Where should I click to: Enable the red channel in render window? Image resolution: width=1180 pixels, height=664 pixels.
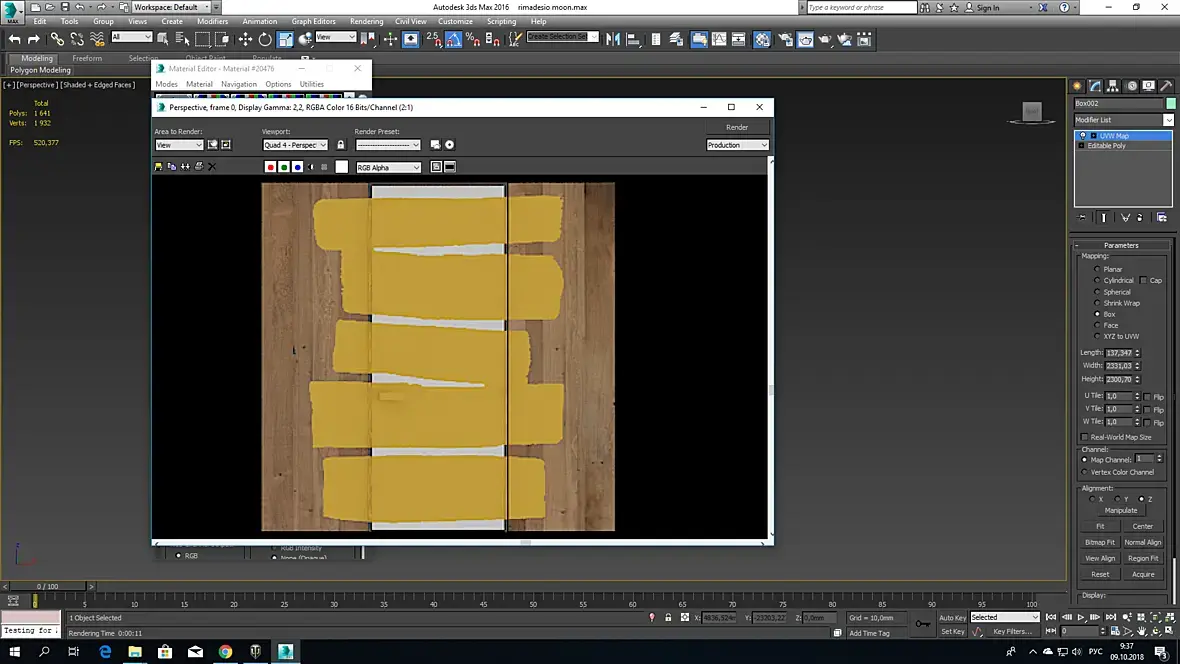[x=270, y=167]
